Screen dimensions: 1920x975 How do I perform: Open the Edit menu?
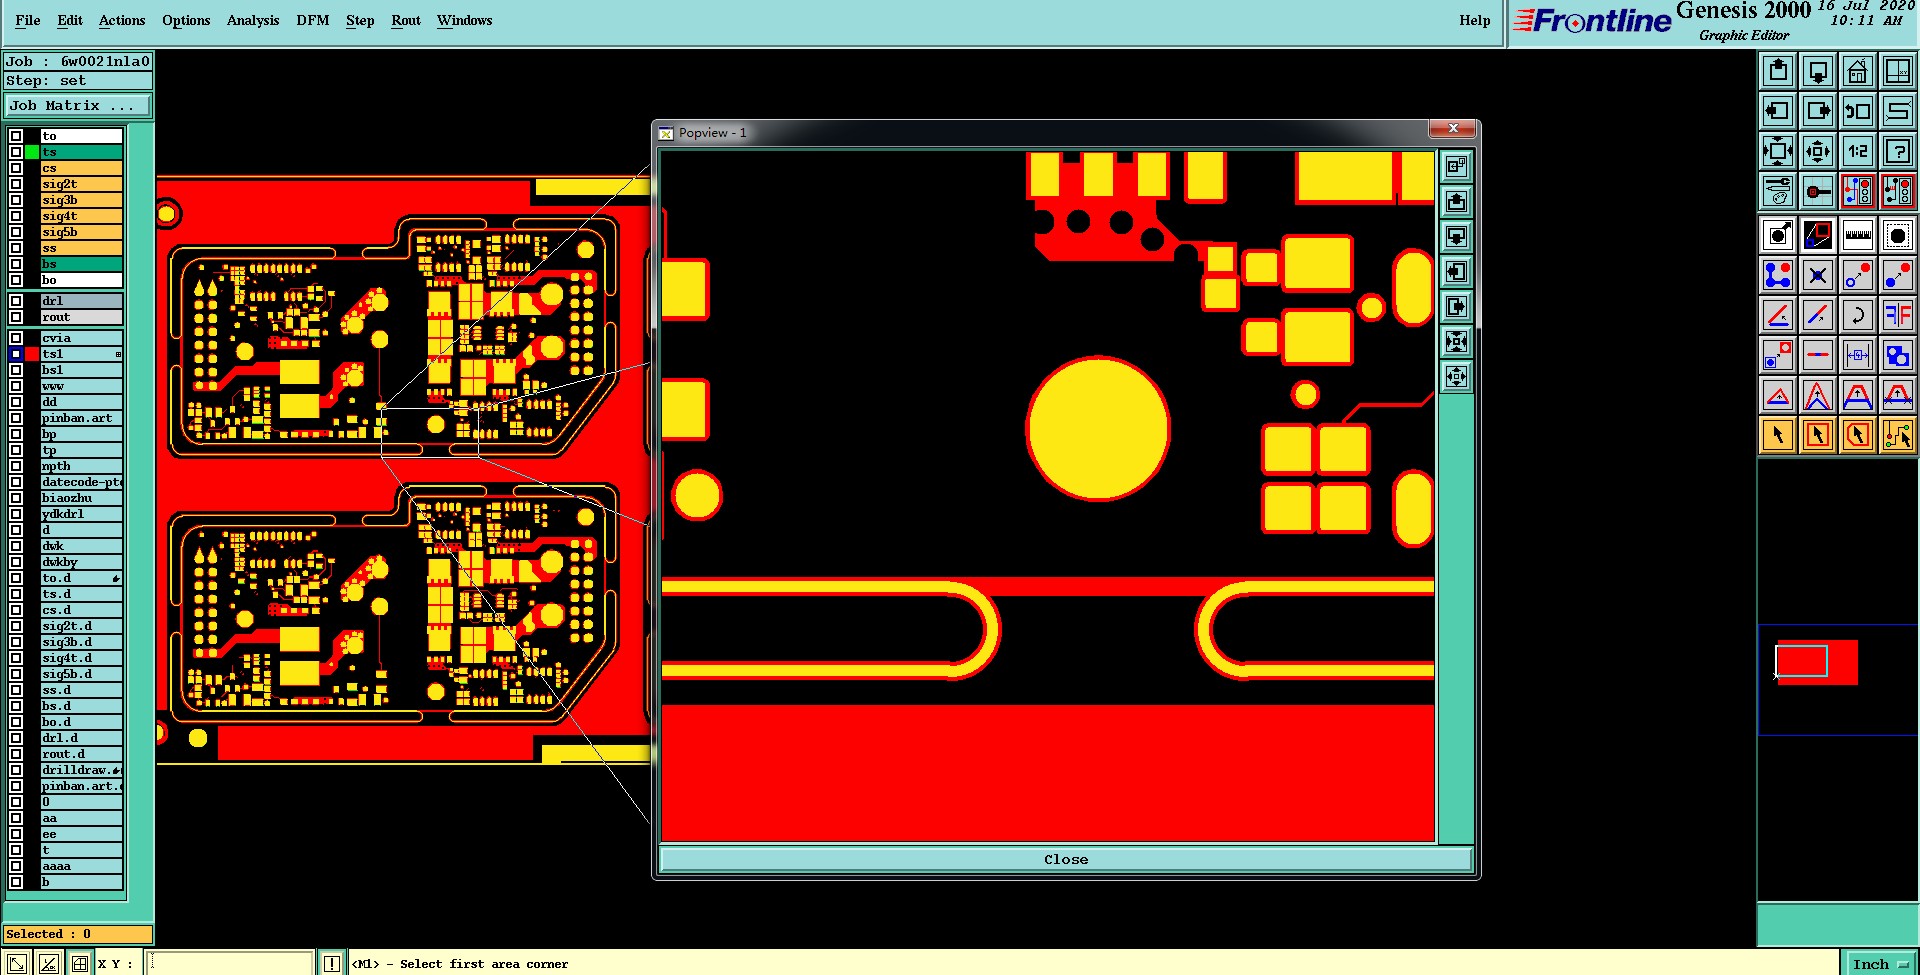[70, 20]
